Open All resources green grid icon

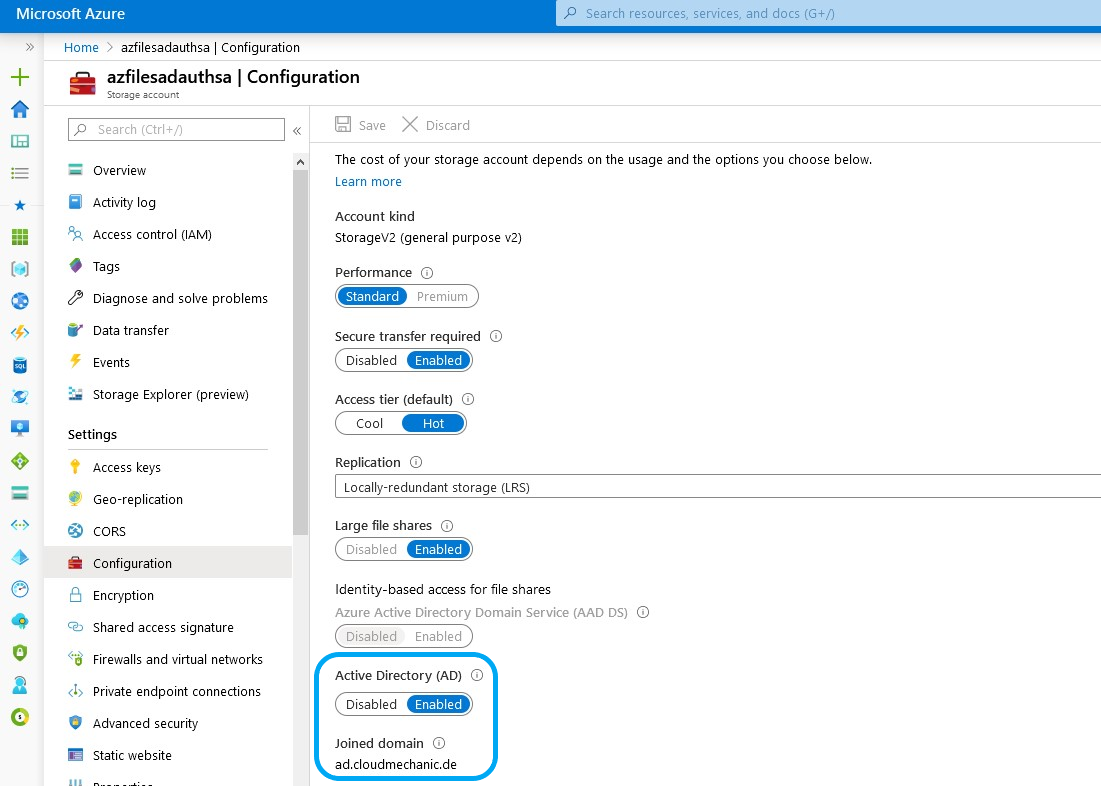coord(20,237)
